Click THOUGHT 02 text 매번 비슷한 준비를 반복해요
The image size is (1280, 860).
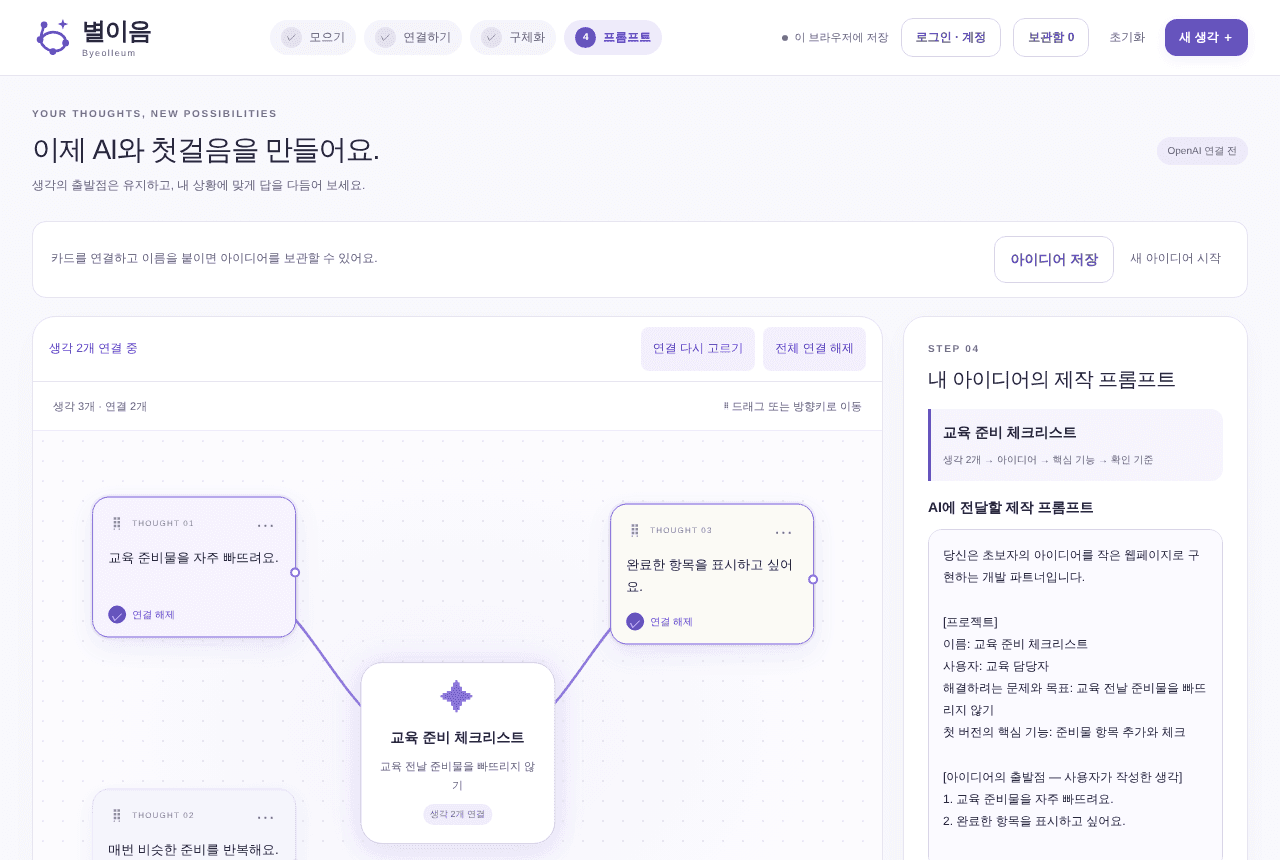194,849
